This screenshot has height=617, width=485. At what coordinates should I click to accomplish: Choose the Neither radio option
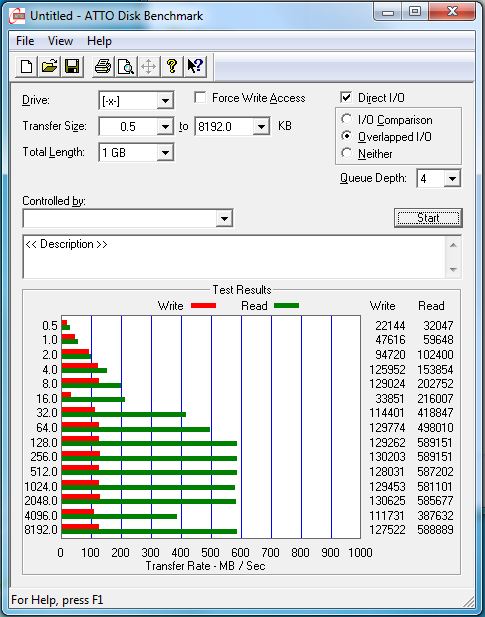(x=347, y=153)
